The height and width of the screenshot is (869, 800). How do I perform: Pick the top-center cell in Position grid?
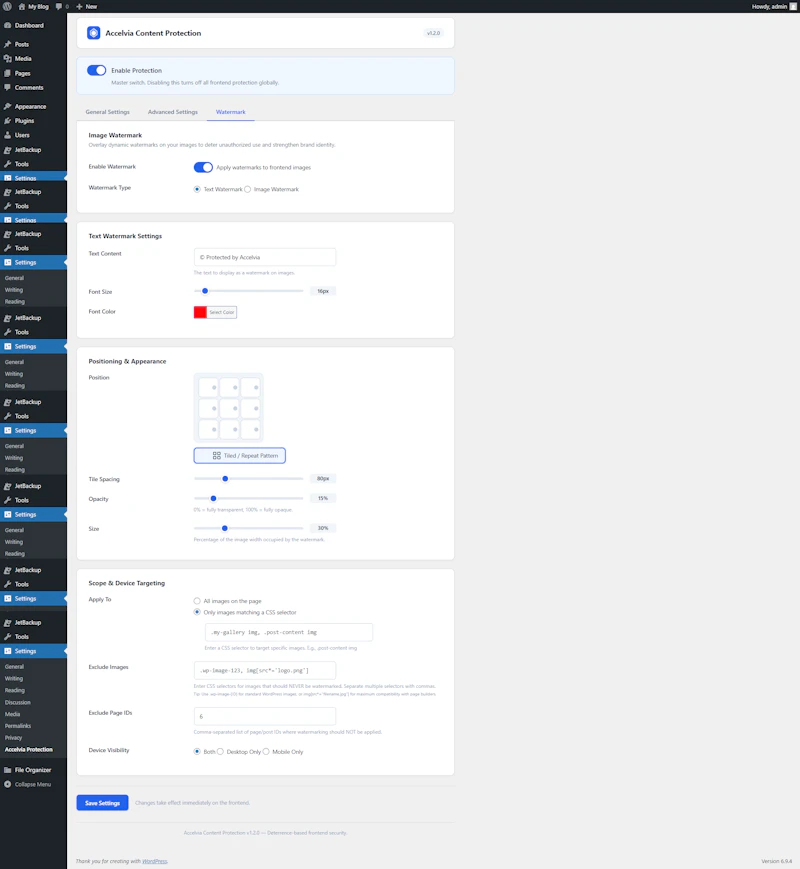coord(230,387)
